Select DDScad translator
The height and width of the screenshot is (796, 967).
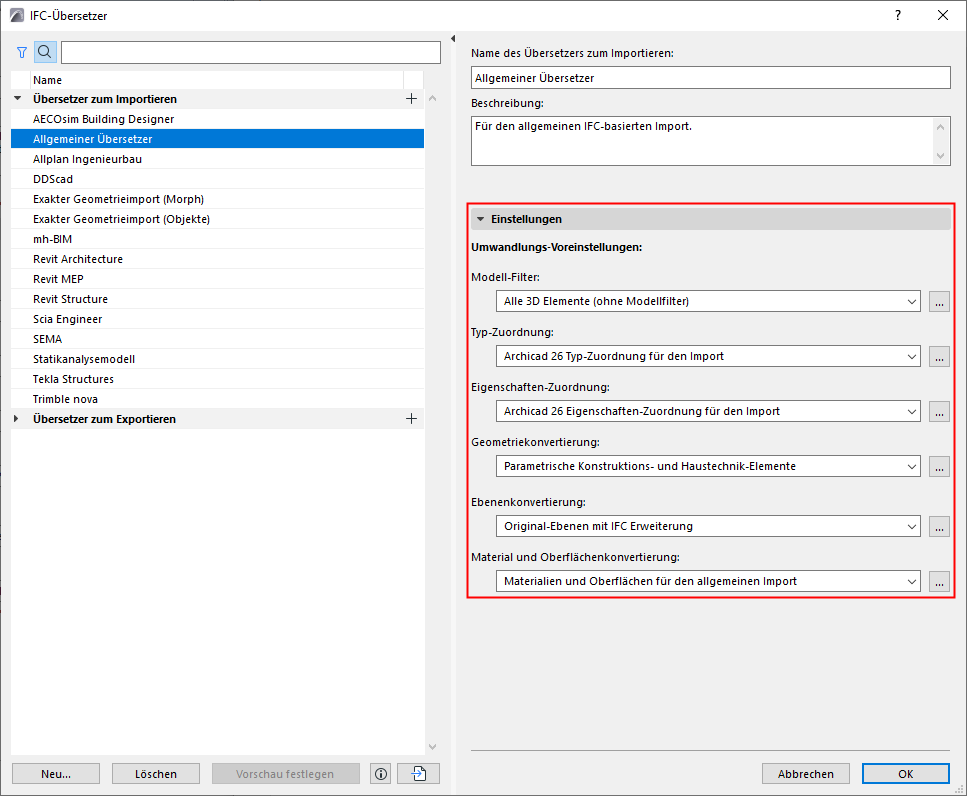217,179
